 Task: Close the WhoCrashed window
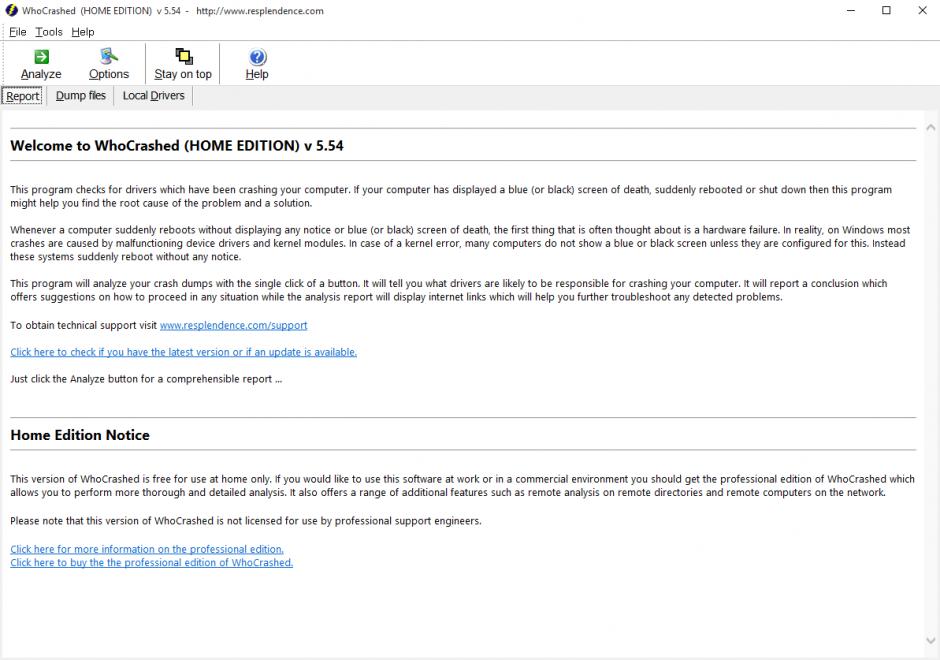[x=922, y=10]
